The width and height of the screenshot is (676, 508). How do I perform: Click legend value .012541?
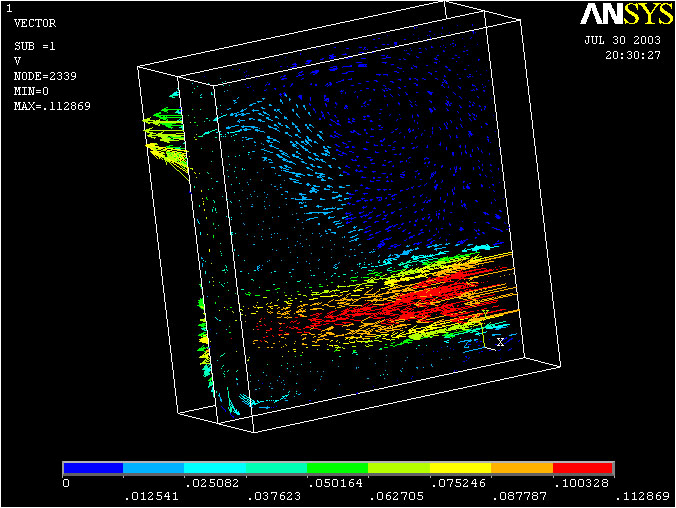(x=152, y=496)
